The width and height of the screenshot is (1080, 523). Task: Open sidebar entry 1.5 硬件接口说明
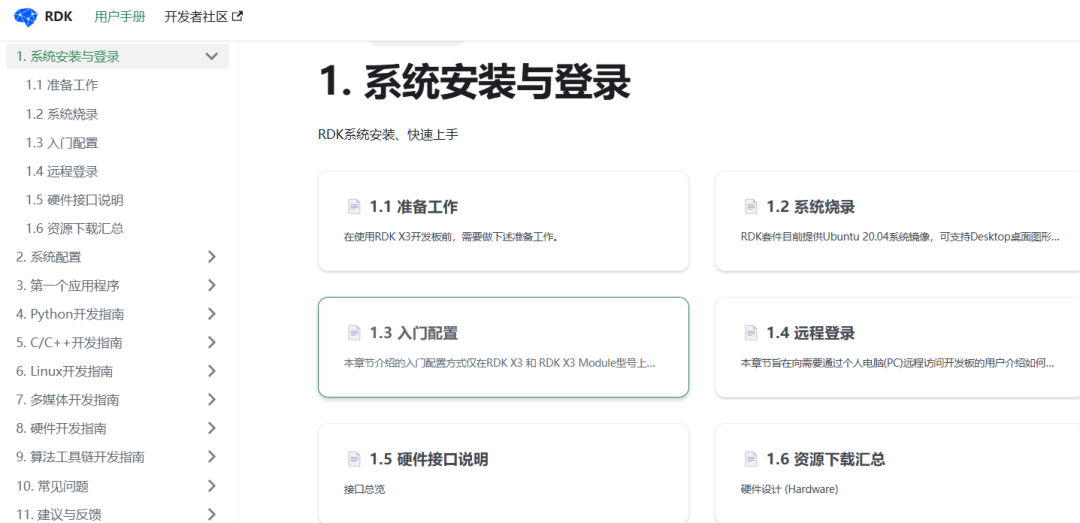74,201
